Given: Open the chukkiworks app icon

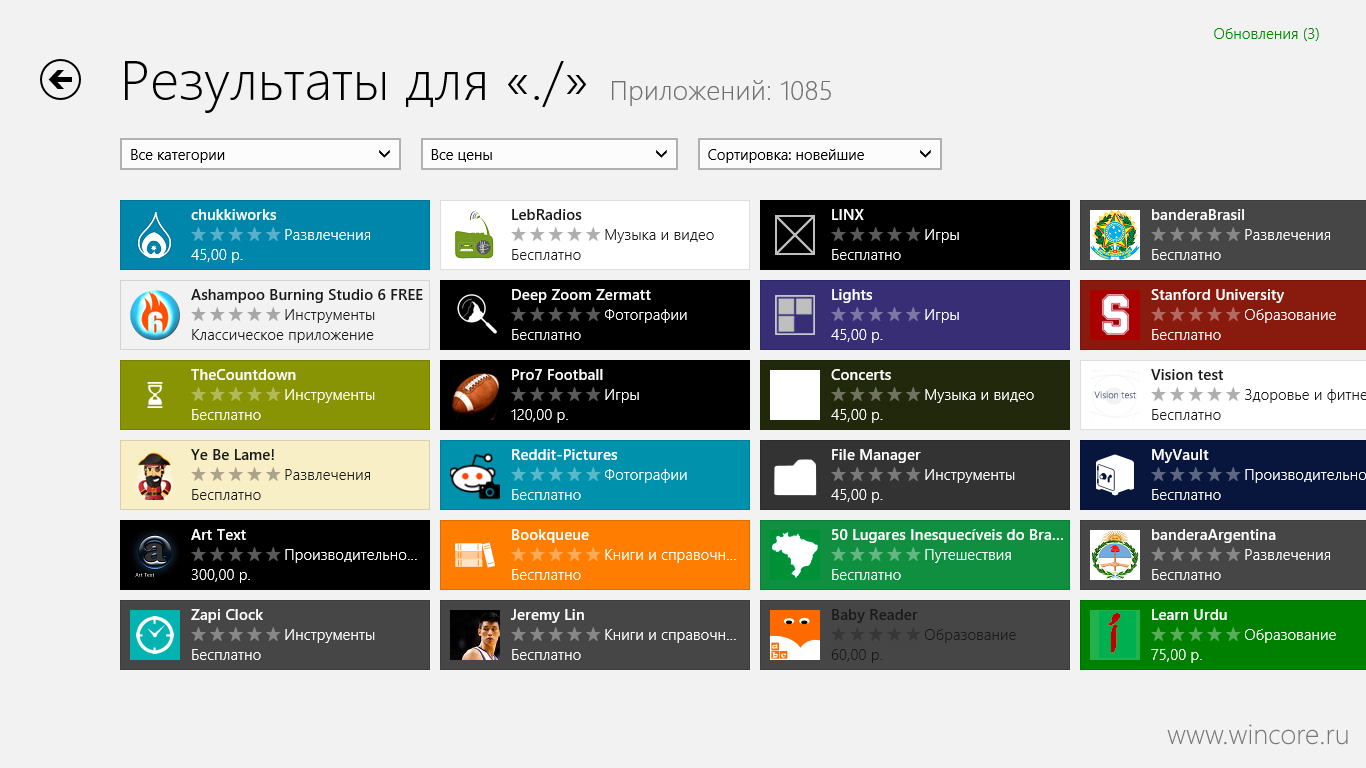Looking at the screenshot, I should tap(155, 235).
